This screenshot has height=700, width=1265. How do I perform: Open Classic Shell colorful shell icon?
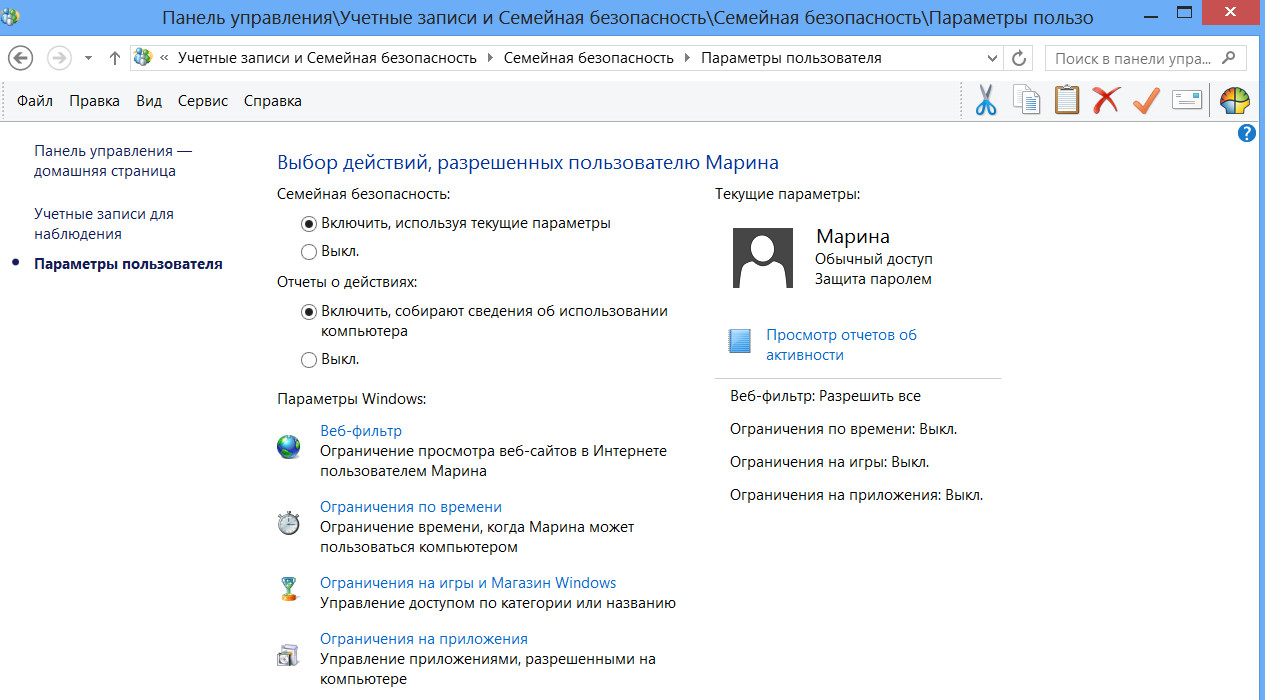1235,101
